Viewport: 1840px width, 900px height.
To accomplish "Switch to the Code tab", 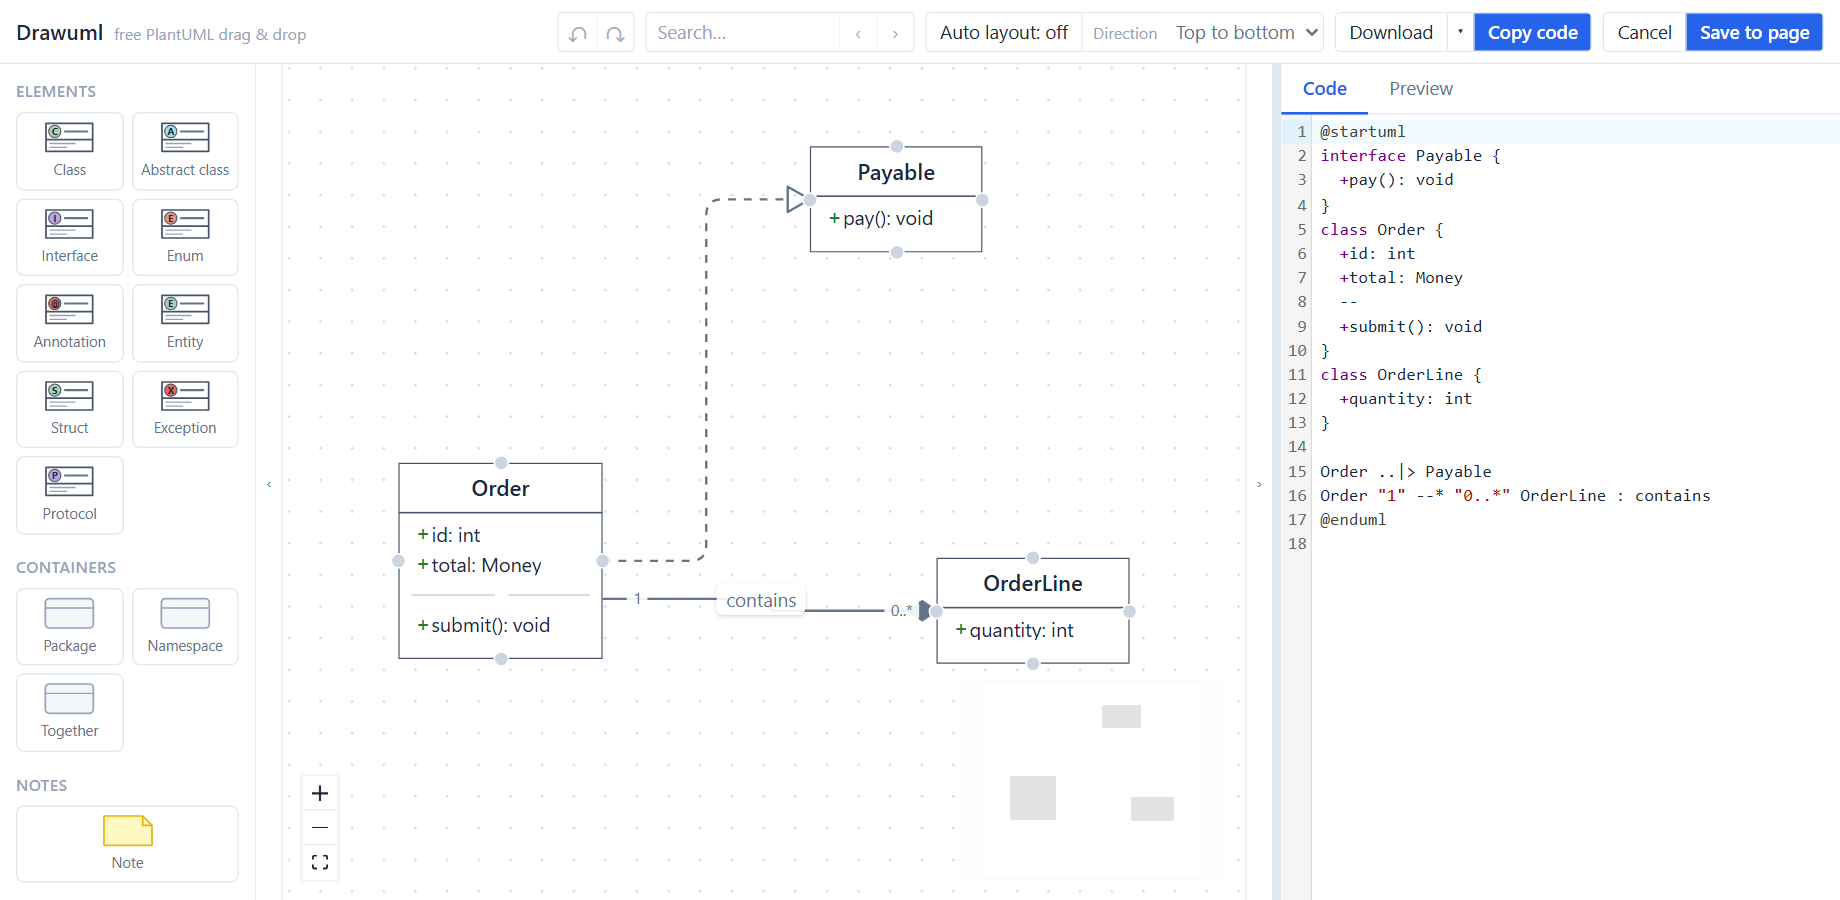I will coord(1324,89).
